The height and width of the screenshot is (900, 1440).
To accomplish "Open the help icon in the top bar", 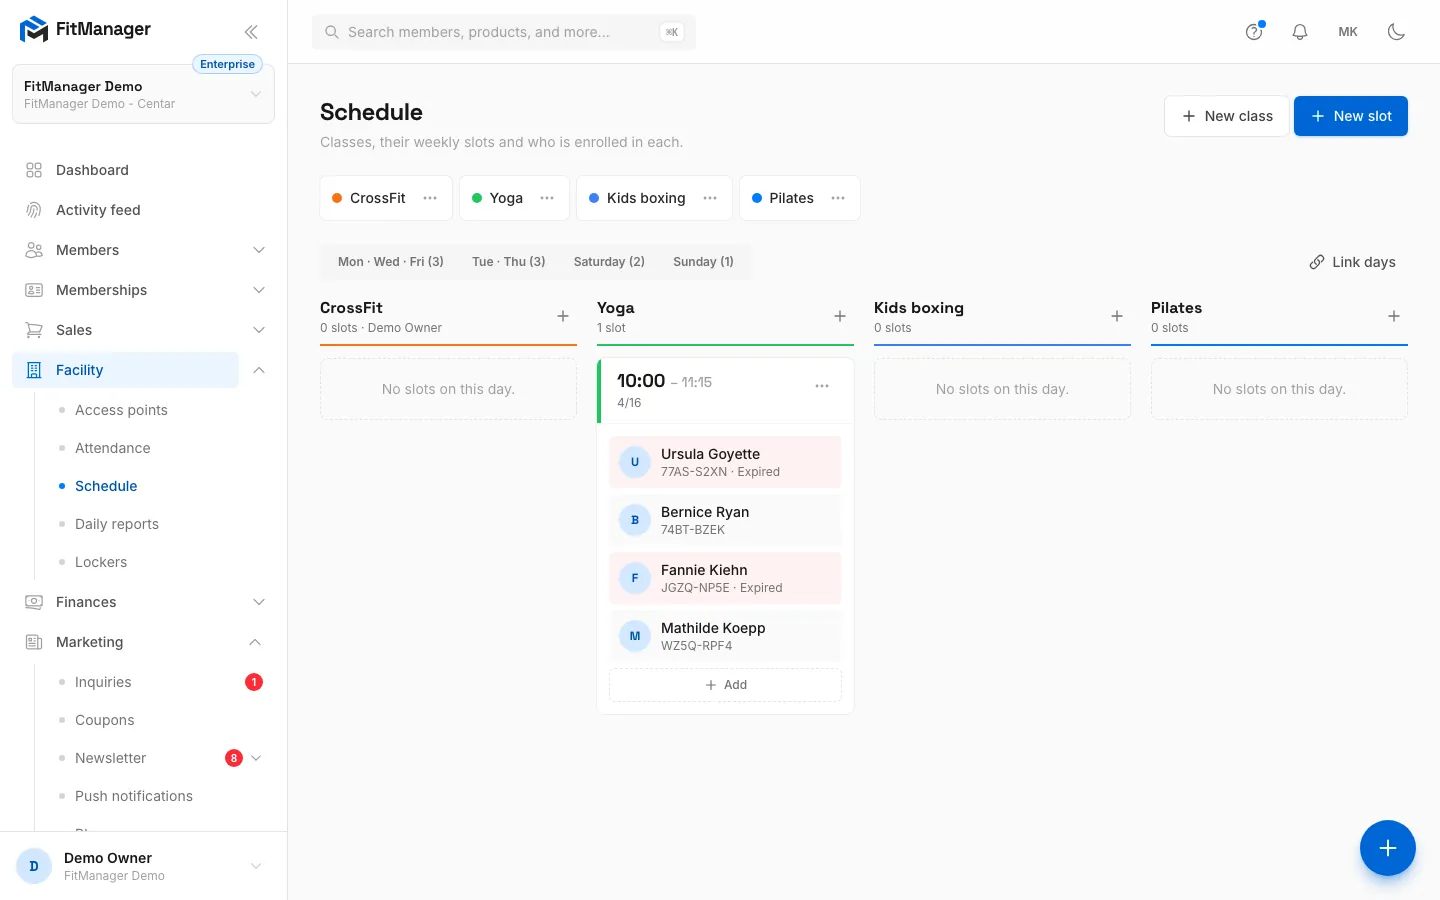I will pos(1254,32).
